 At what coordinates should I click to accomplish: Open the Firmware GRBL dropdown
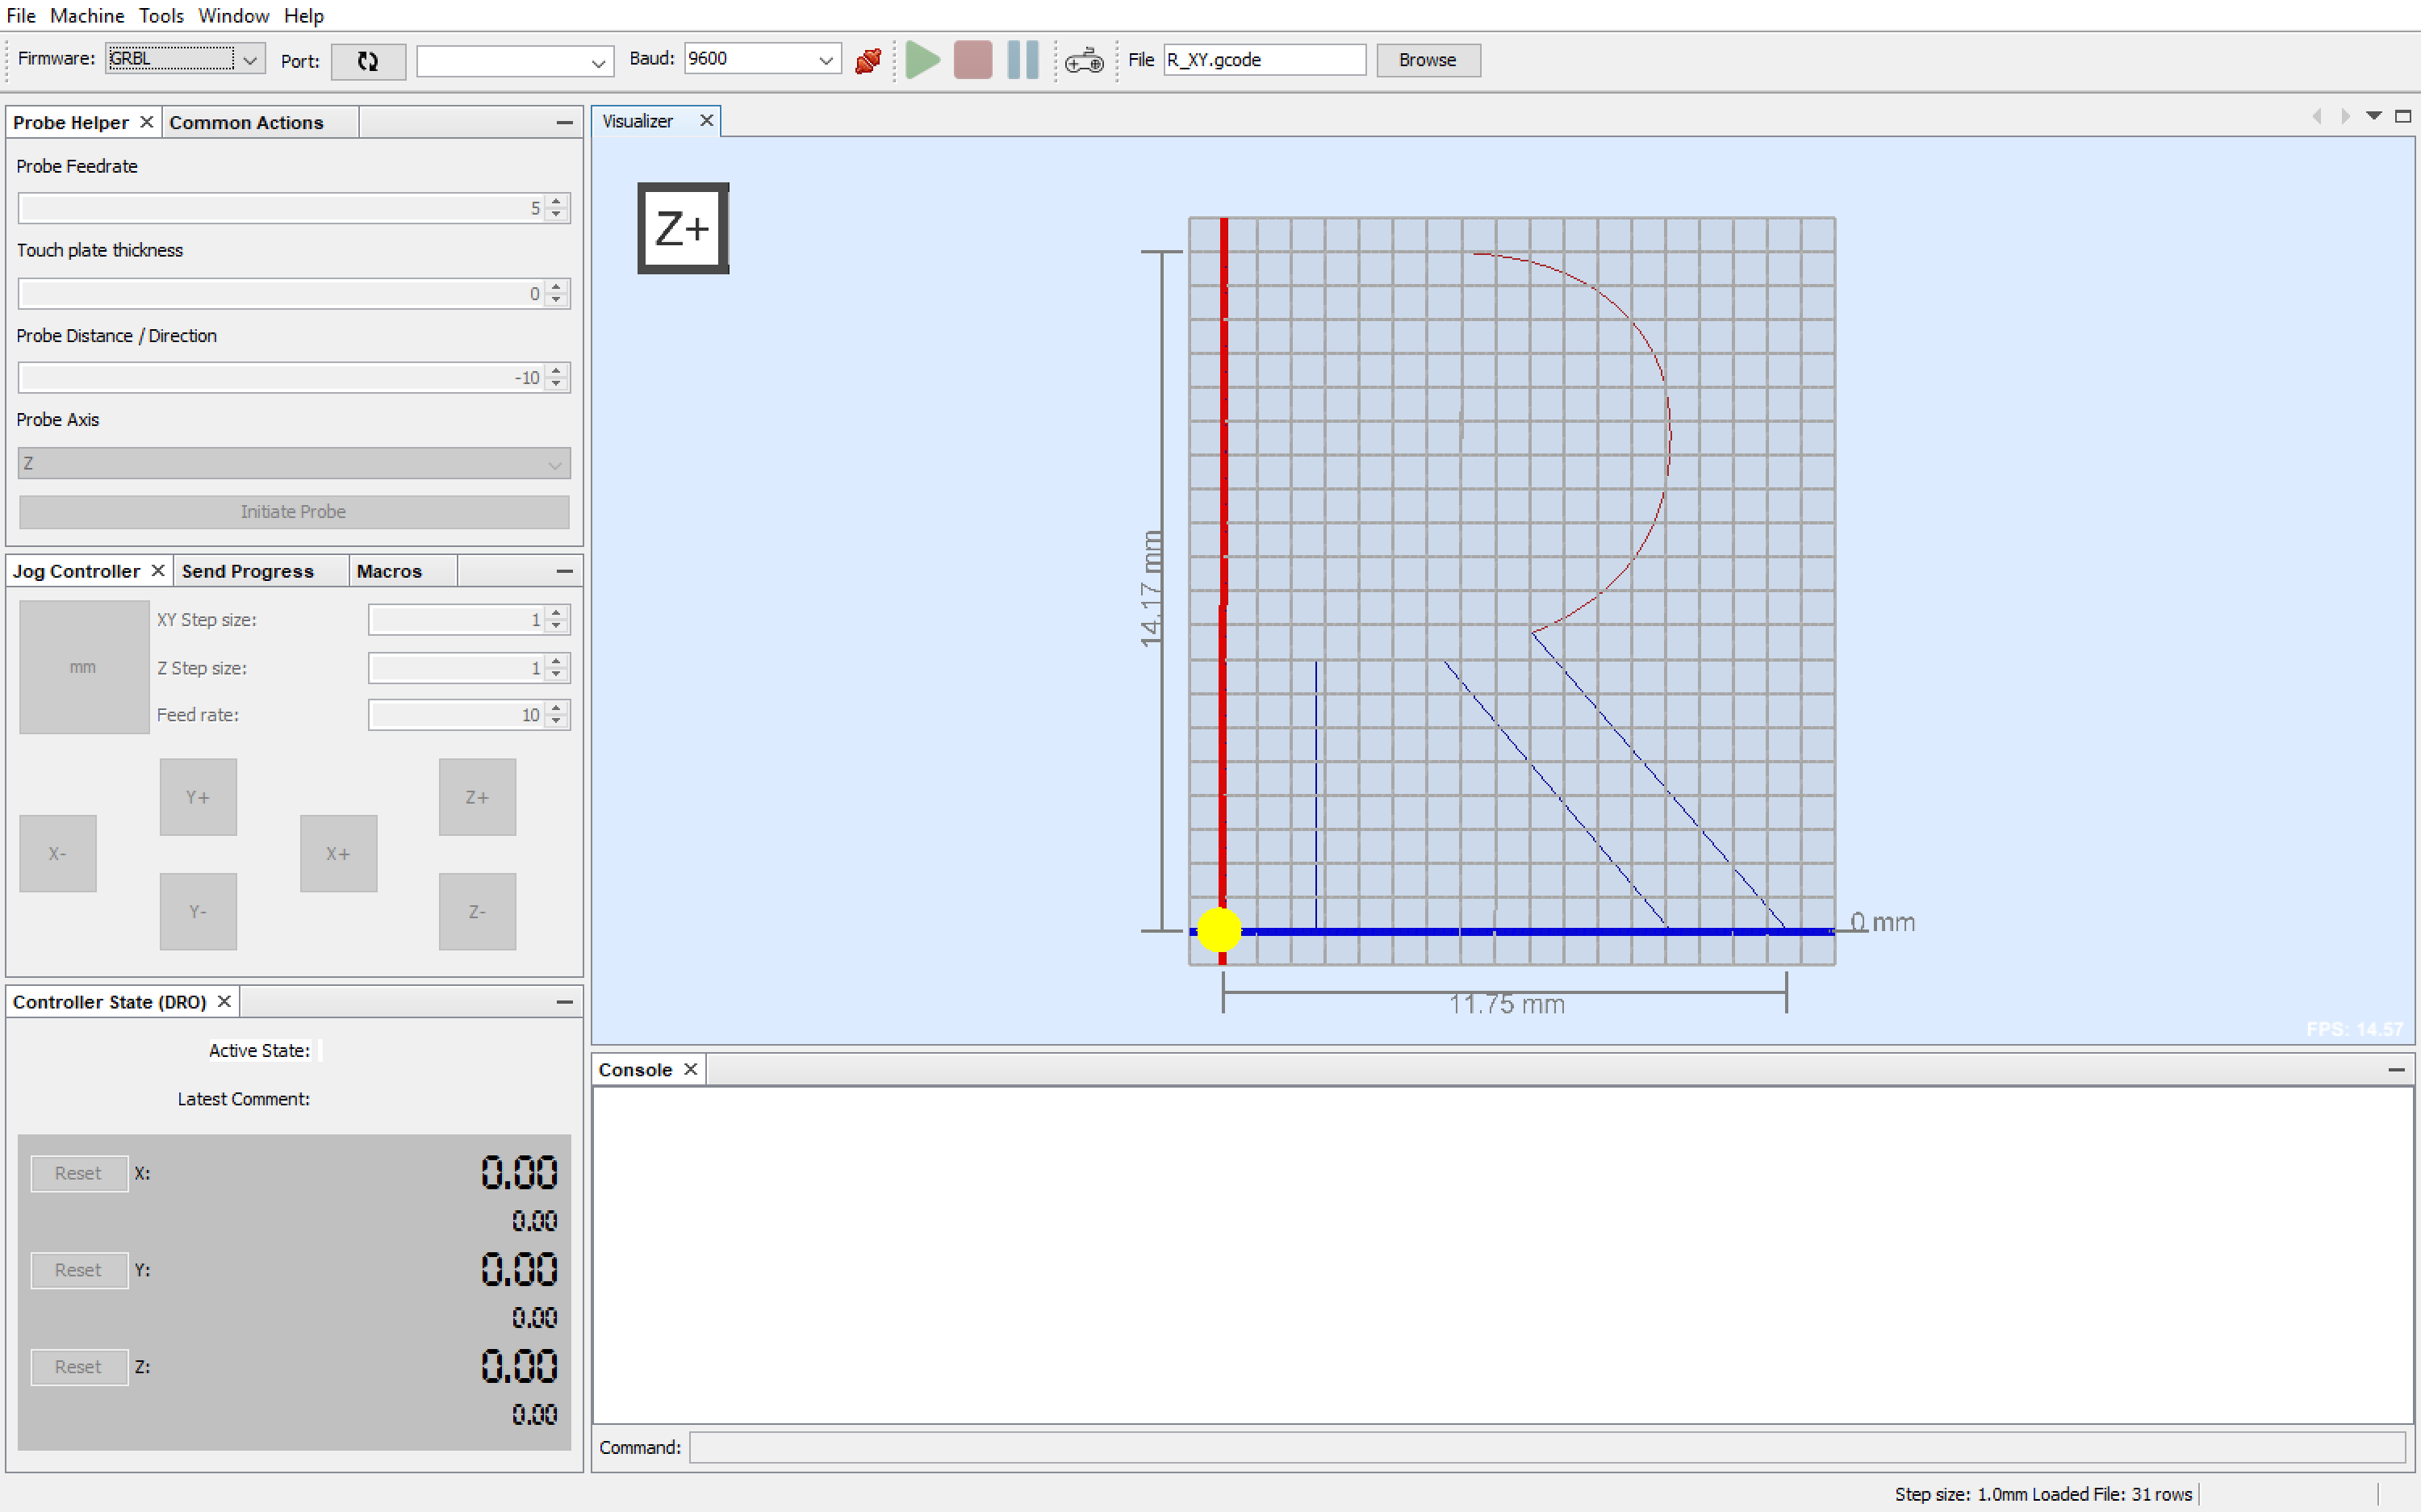(250, 60)
